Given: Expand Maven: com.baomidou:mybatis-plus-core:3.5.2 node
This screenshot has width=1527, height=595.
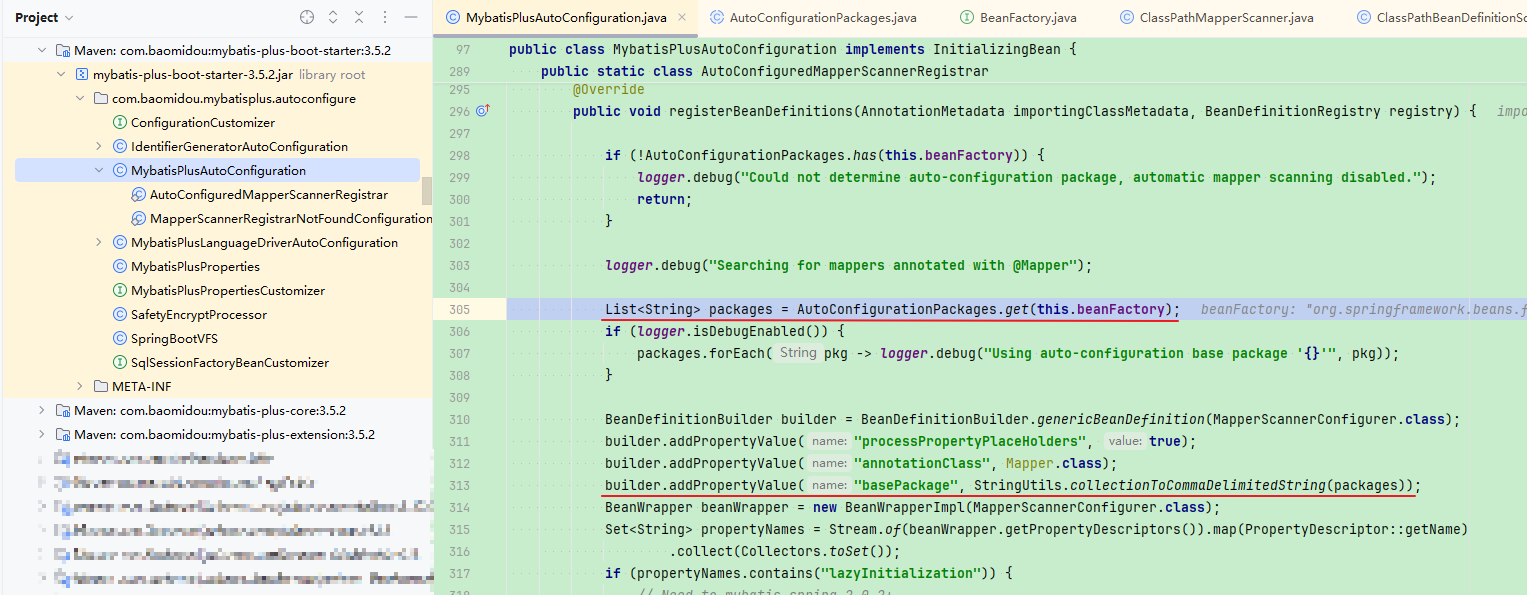Looking at the screenshot, I should (42, 411).
